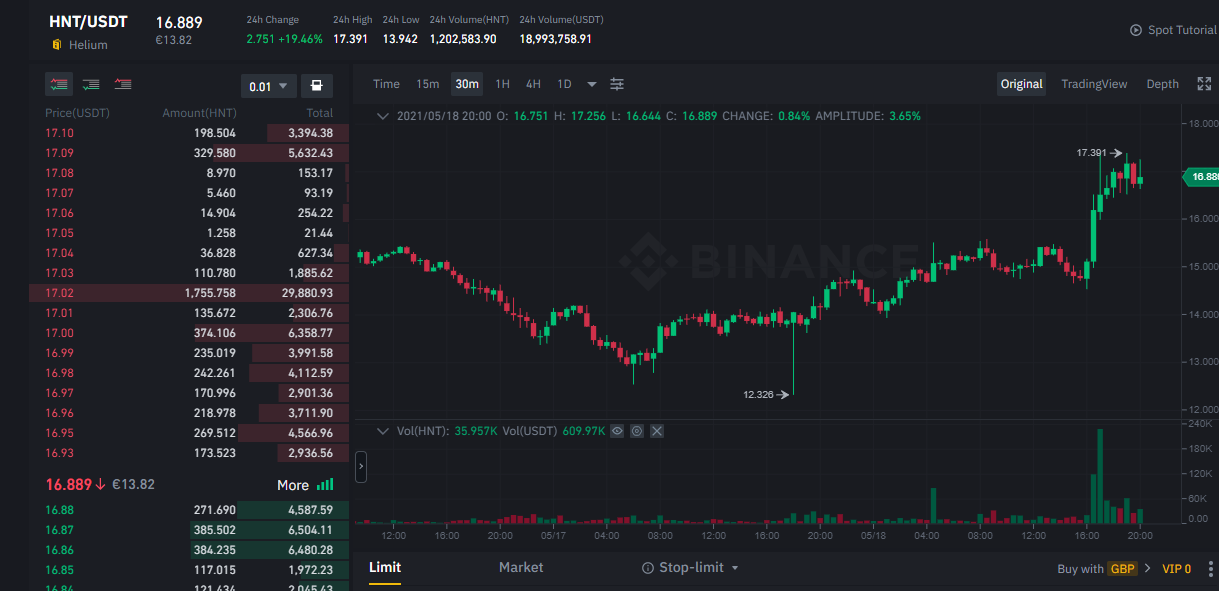
Task: Select the 1D chart interval
Action: 564,84
